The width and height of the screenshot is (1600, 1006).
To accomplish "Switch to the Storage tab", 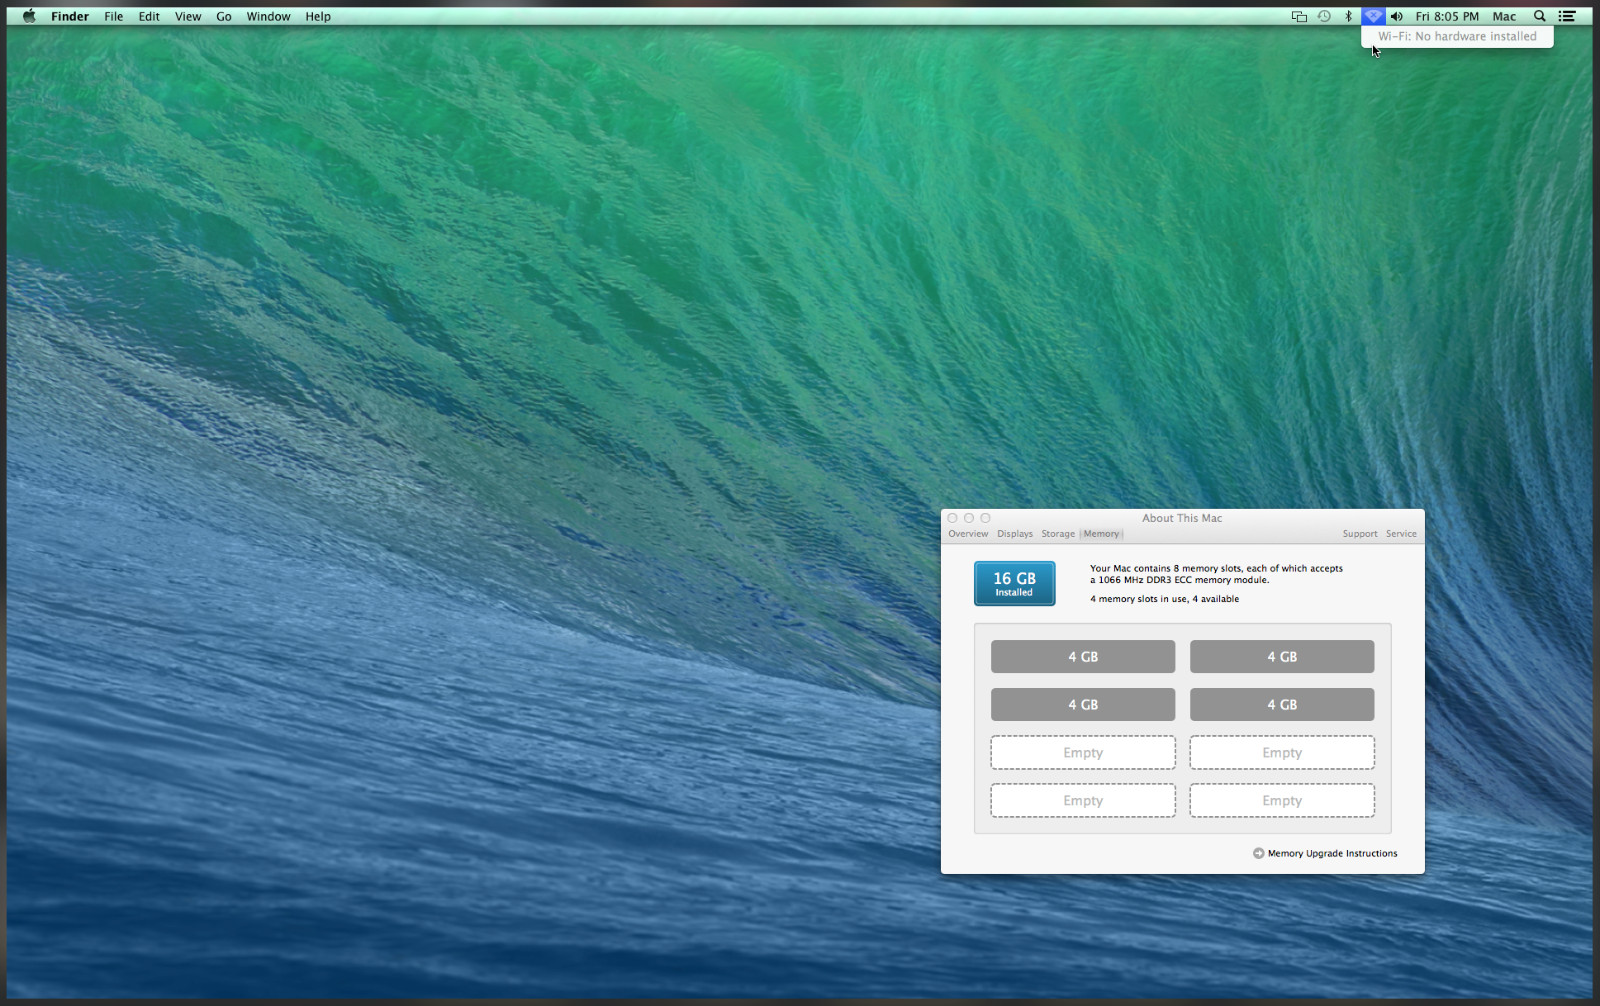I will [1058, 534].
